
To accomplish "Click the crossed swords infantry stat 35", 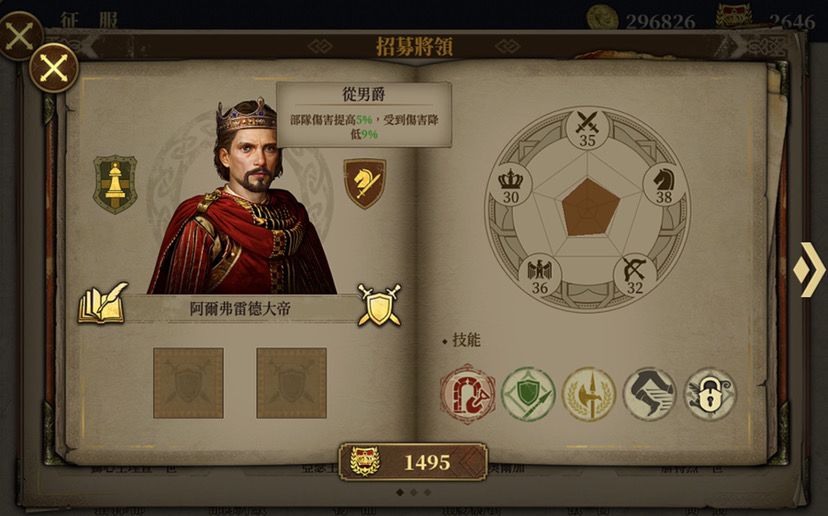I will coord(587,128).
